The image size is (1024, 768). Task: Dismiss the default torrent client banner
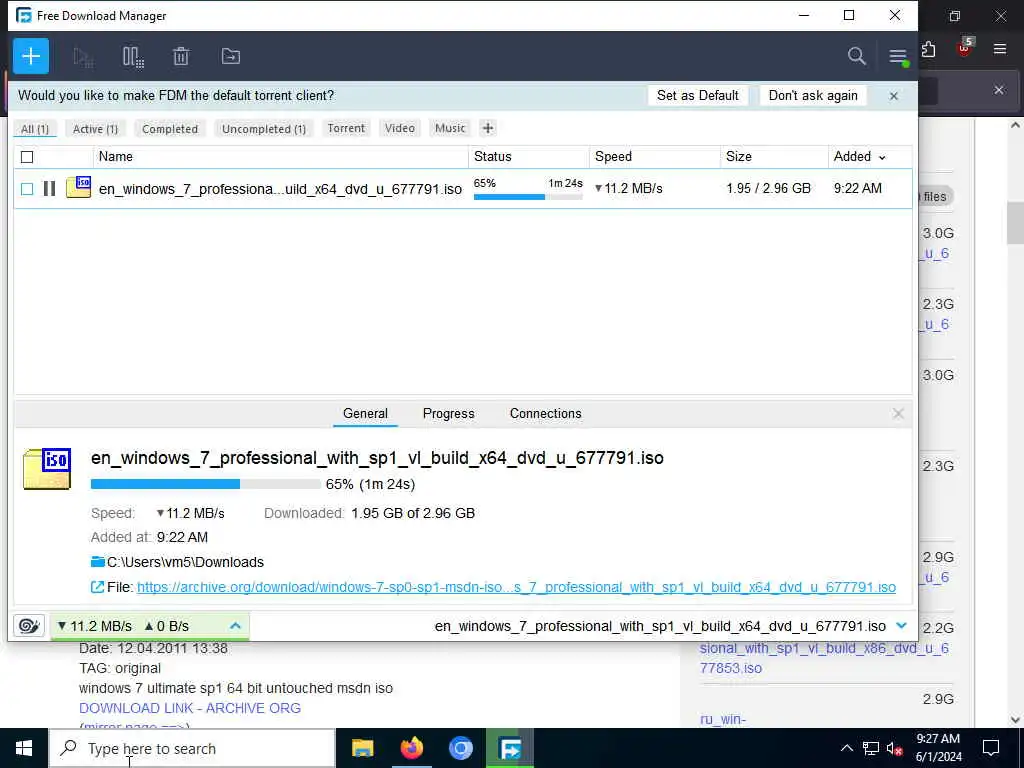(893, 96)
